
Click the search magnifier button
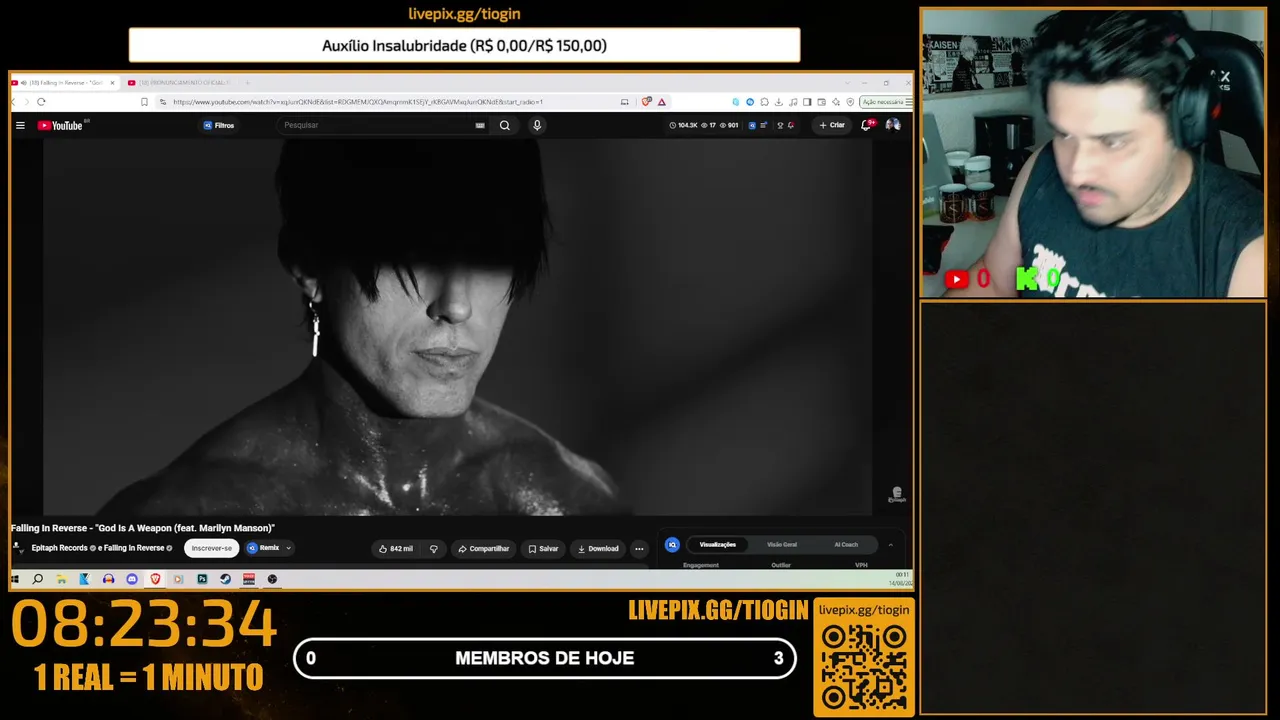click(x=505, y=125)
